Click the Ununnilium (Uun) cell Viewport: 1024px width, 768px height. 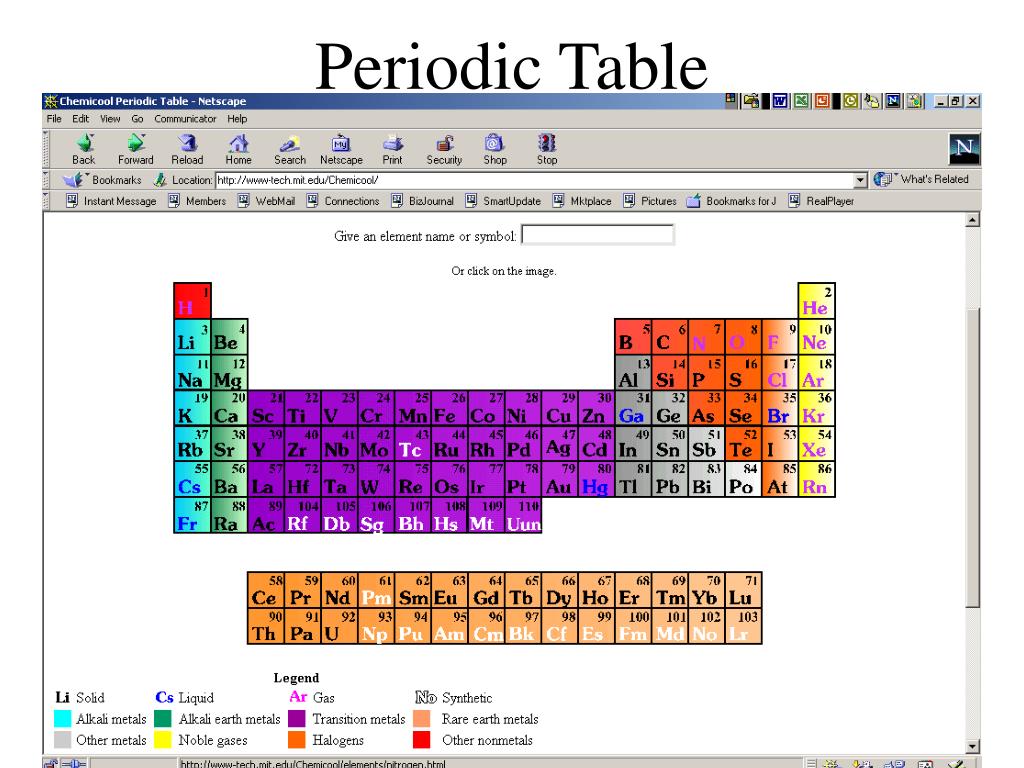click(522, 515)
